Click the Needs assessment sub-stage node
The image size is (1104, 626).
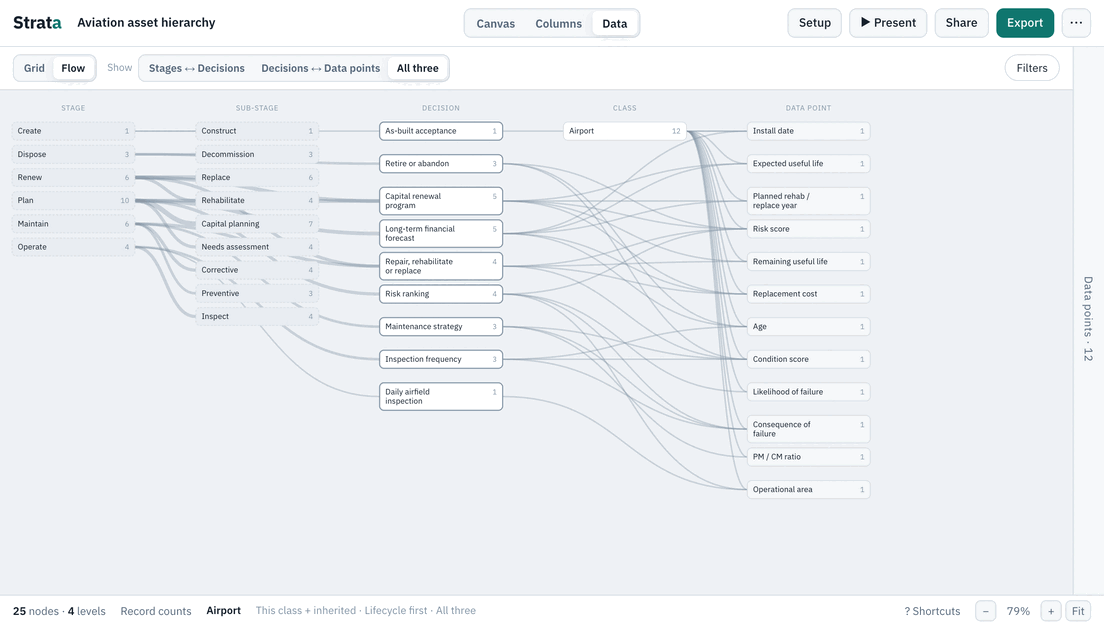click(x=257, y=247)
